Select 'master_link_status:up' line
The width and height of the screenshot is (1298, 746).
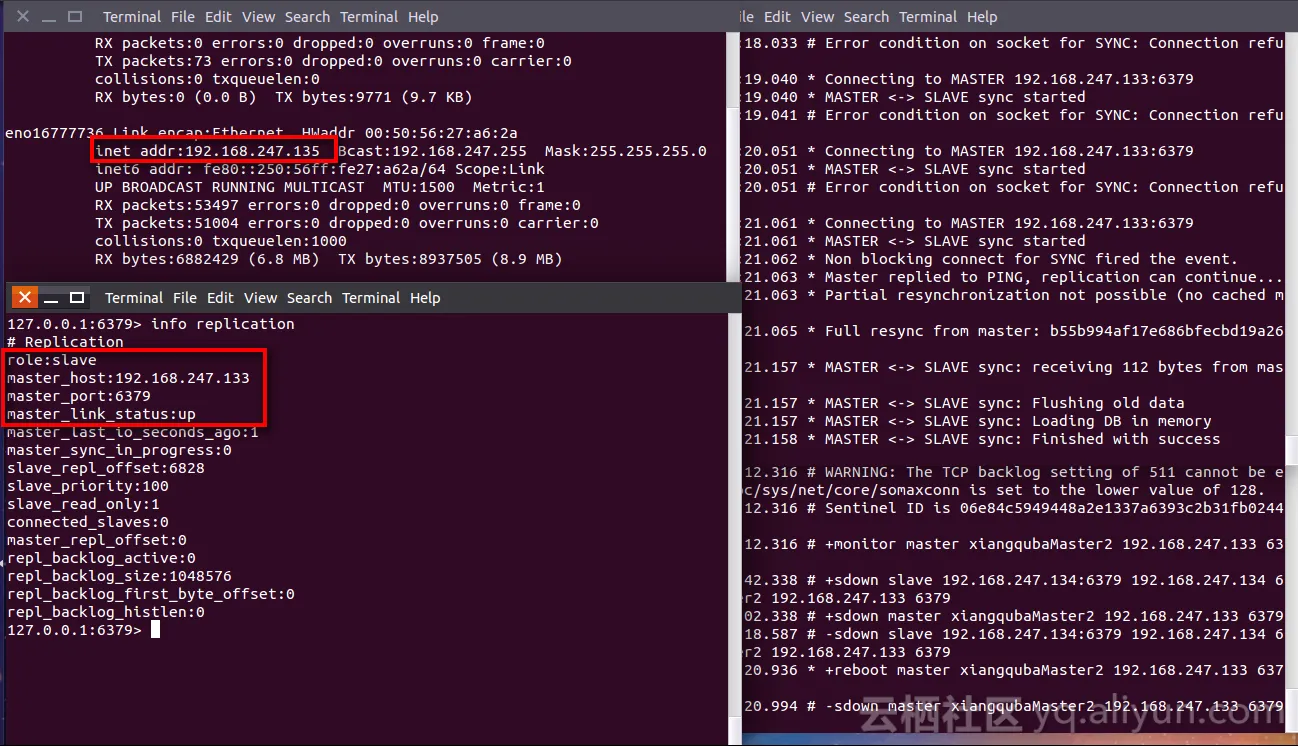click(x=101, y=414)
